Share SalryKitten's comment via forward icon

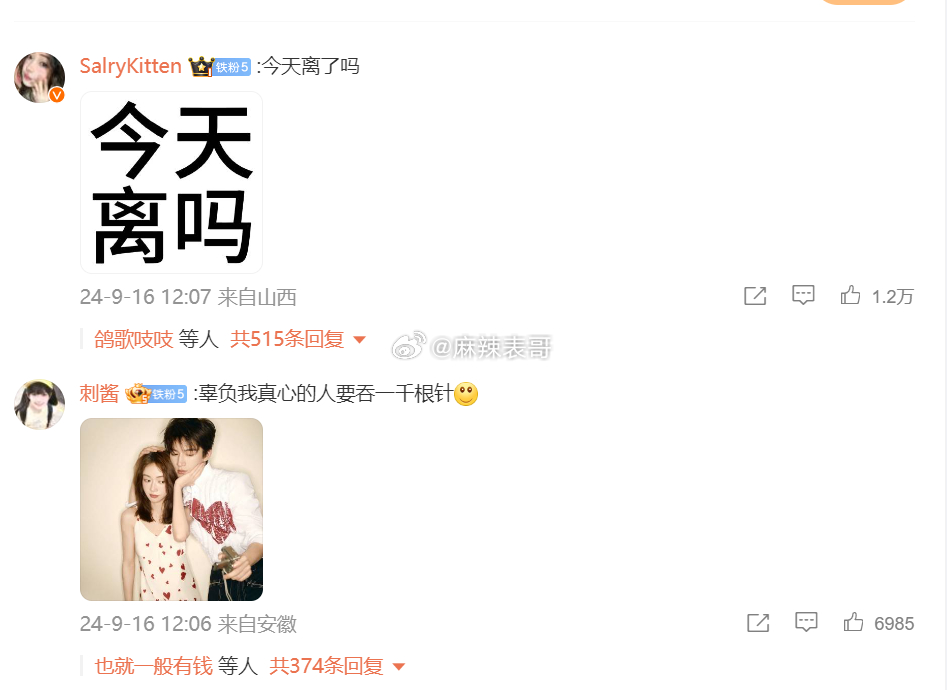[755, 295]
